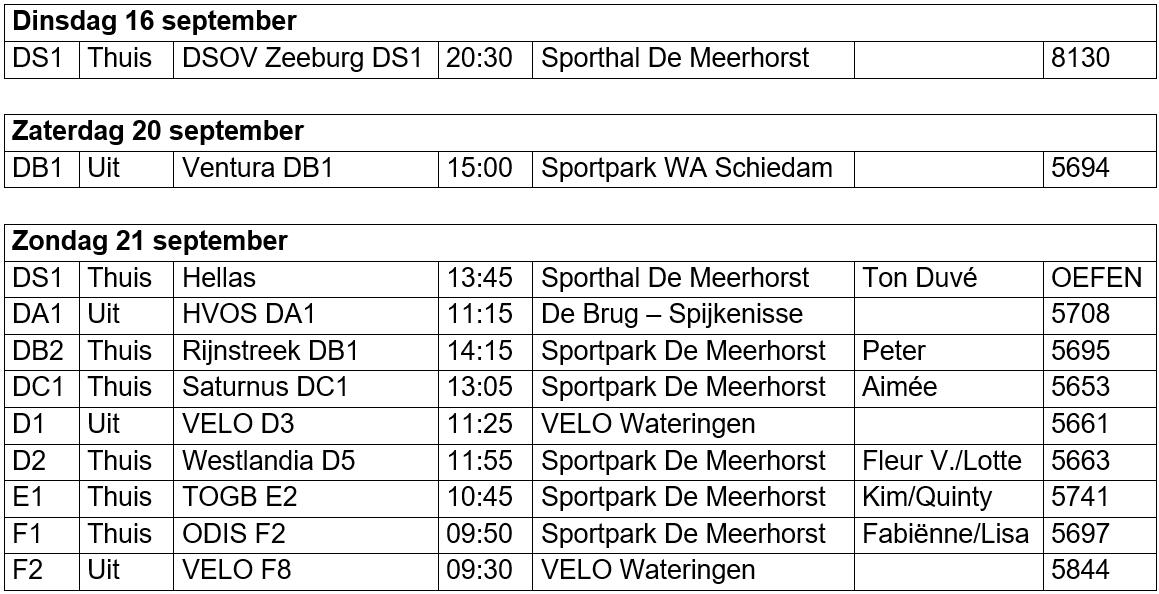Image resolution: width=1159 pixels, height=594 pixels.
Task: Click the Ventura DB1 opponent cell
Action: tap(306, 168)
